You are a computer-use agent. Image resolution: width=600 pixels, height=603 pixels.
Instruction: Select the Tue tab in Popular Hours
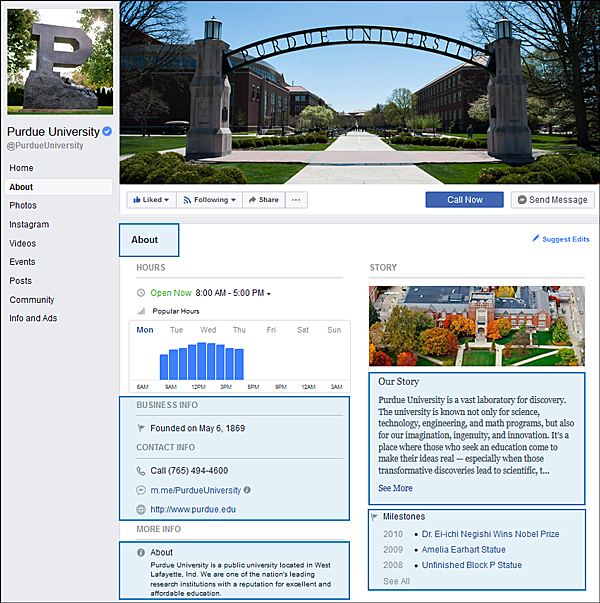[176, 330]
